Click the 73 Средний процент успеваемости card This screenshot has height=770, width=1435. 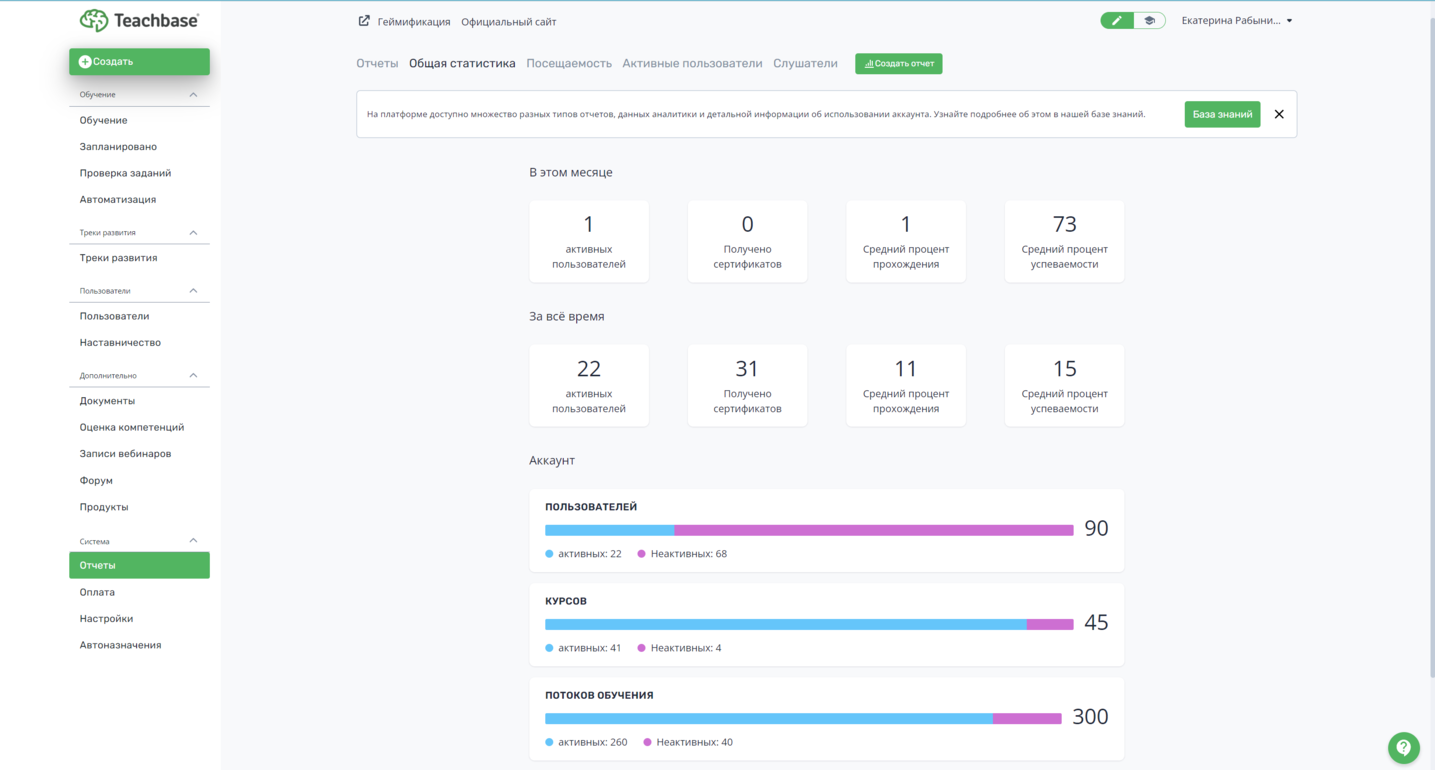coord(1064,241)
